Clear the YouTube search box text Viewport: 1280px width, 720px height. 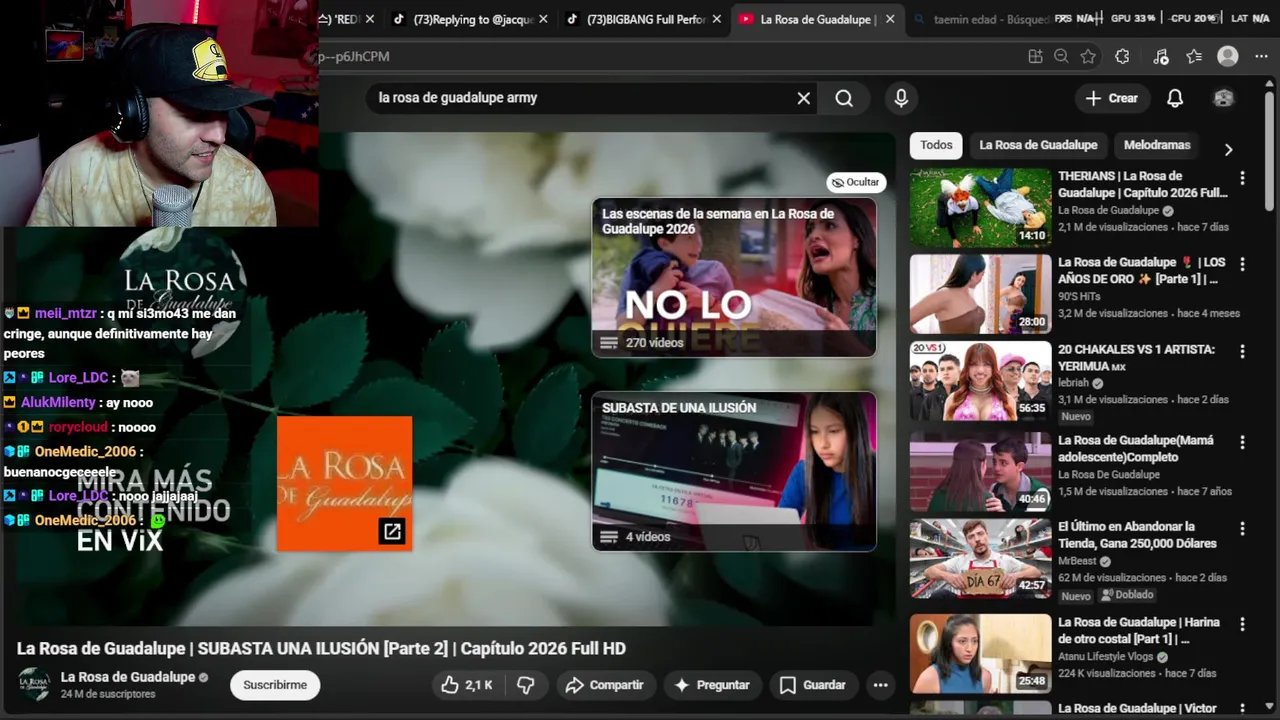(803, 98)
